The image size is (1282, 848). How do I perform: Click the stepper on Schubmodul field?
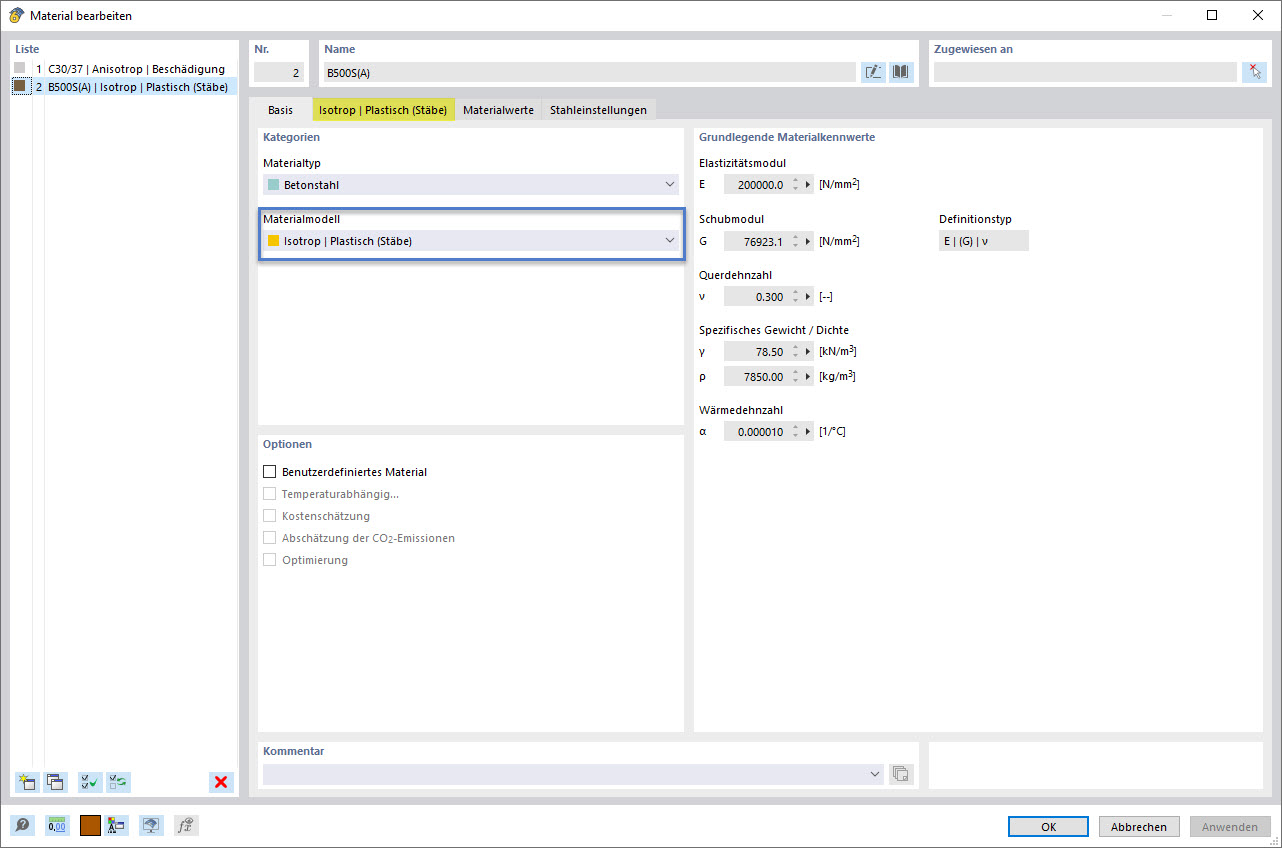point(795,241)
